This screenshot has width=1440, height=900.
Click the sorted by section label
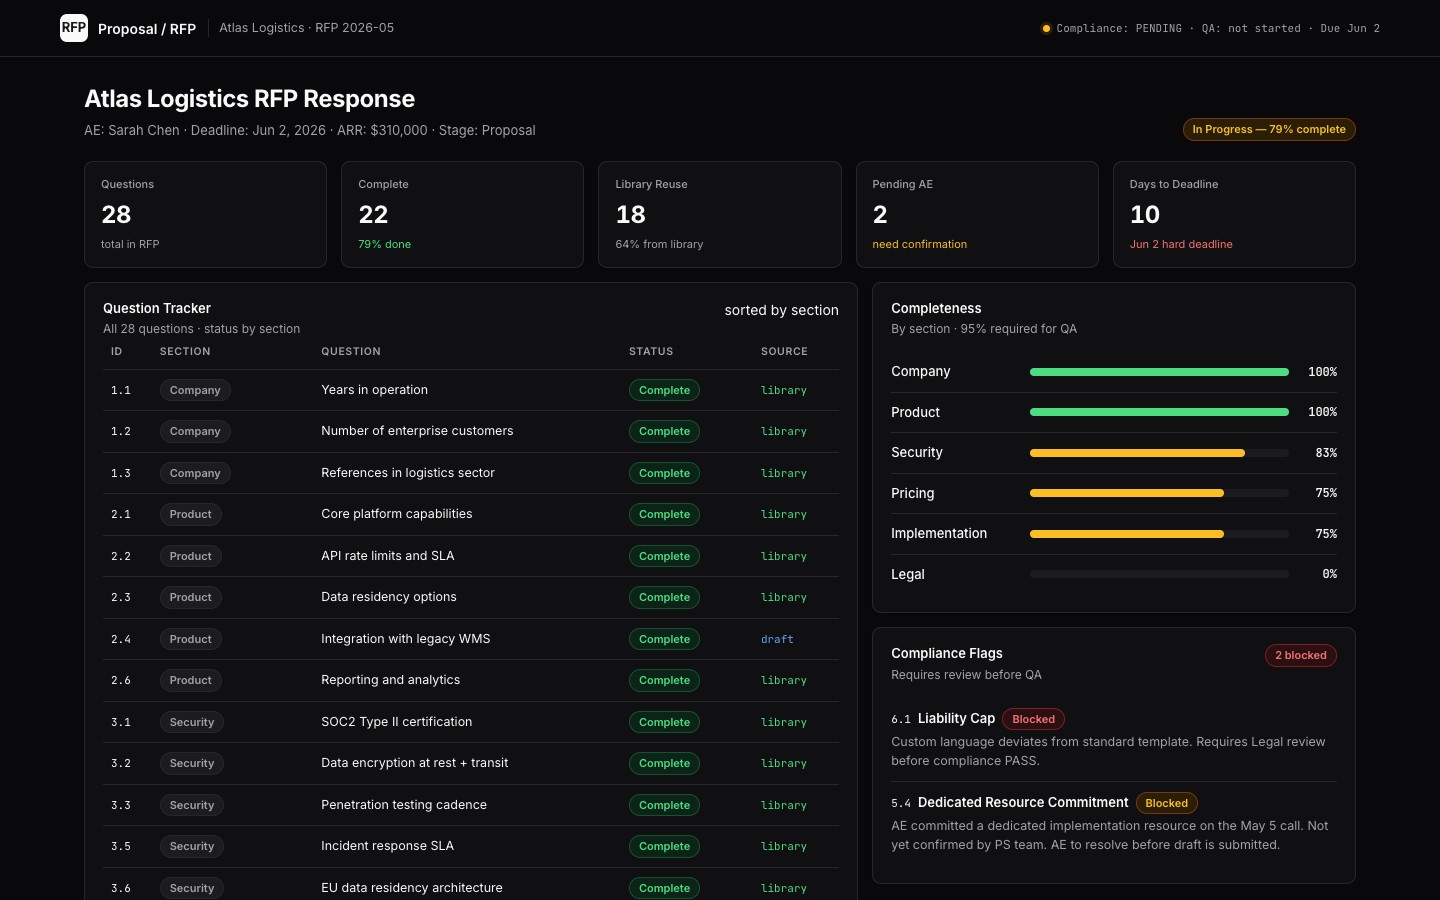tap(782, 310)
